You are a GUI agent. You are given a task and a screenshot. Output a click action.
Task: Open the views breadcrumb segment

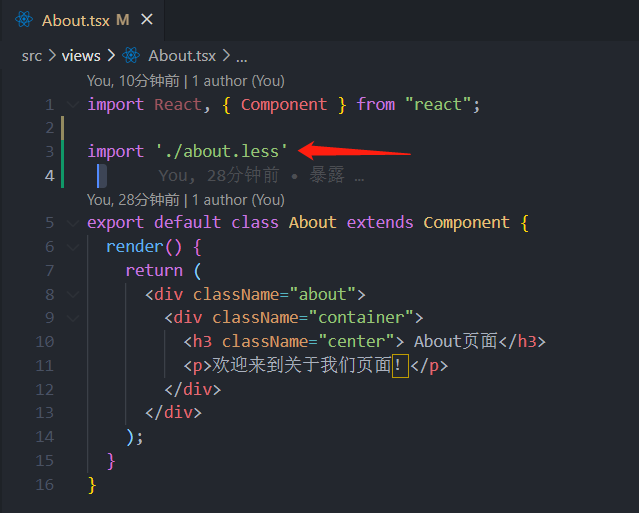[81, 56]
